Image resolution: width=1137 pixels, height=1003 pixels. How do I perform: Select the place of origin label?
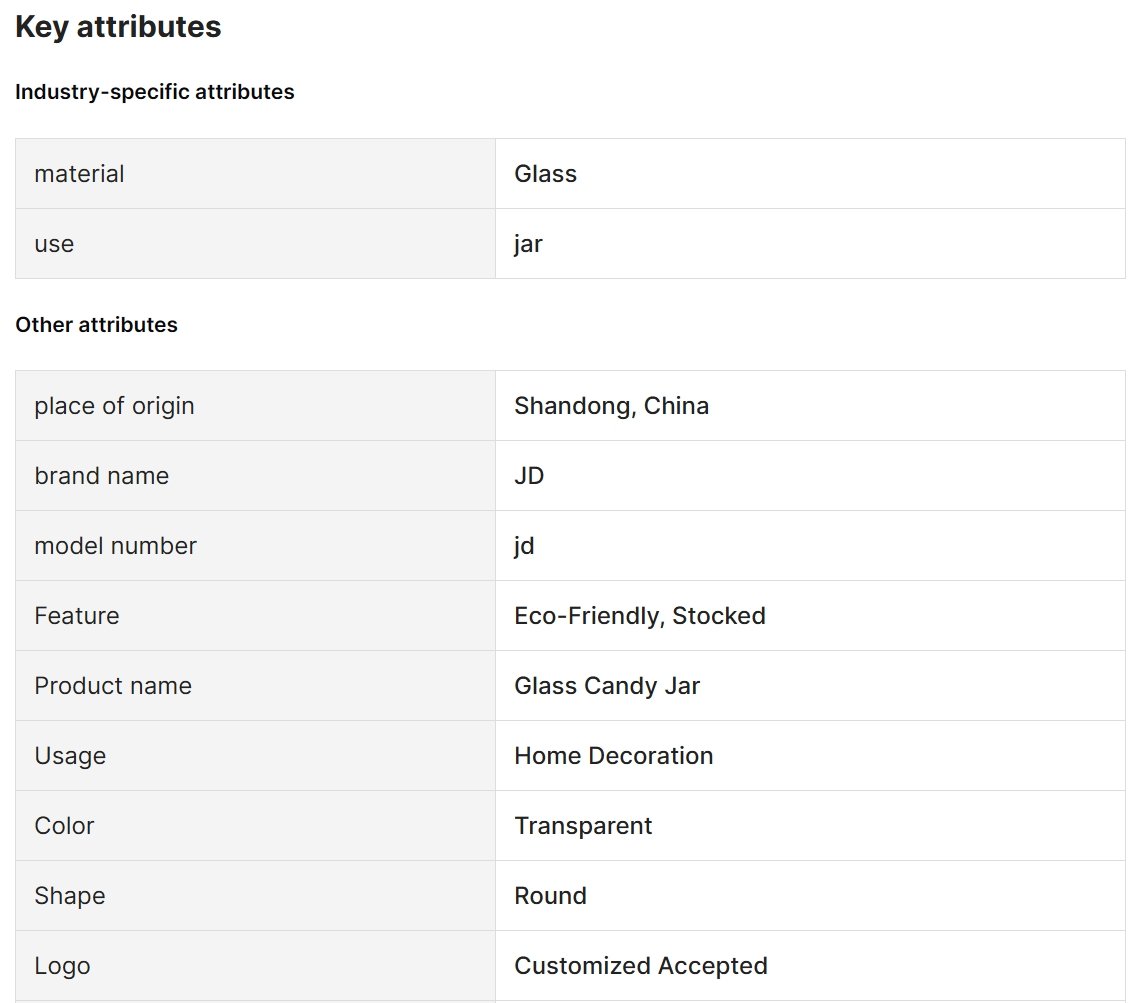click(115, 406)
